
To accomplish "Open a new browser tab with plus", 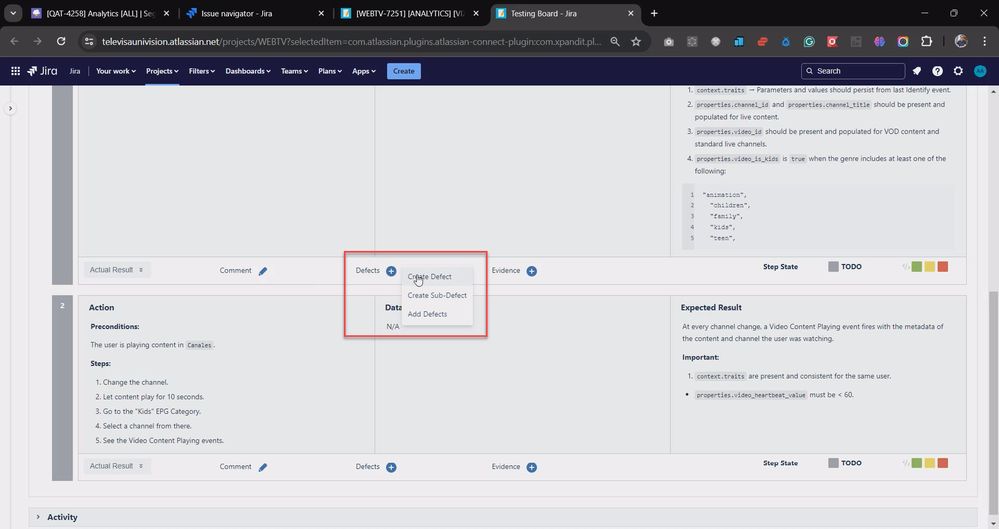I will (654, 13).
